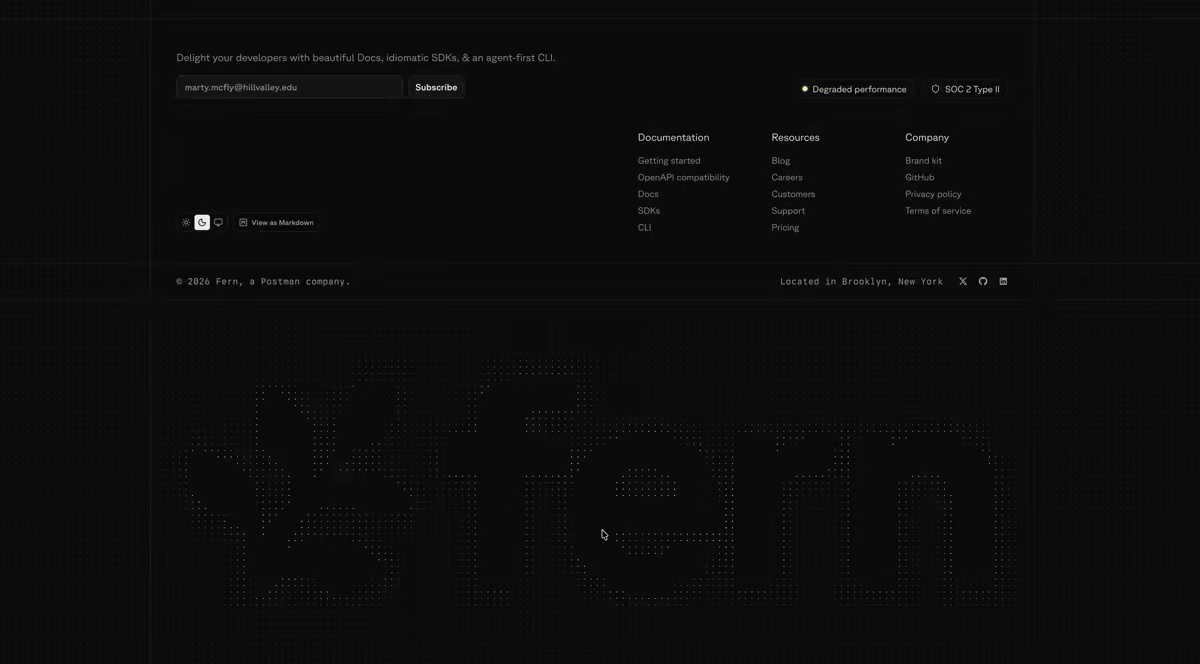Go to the Docs footer link

click(x=648, y=195)
